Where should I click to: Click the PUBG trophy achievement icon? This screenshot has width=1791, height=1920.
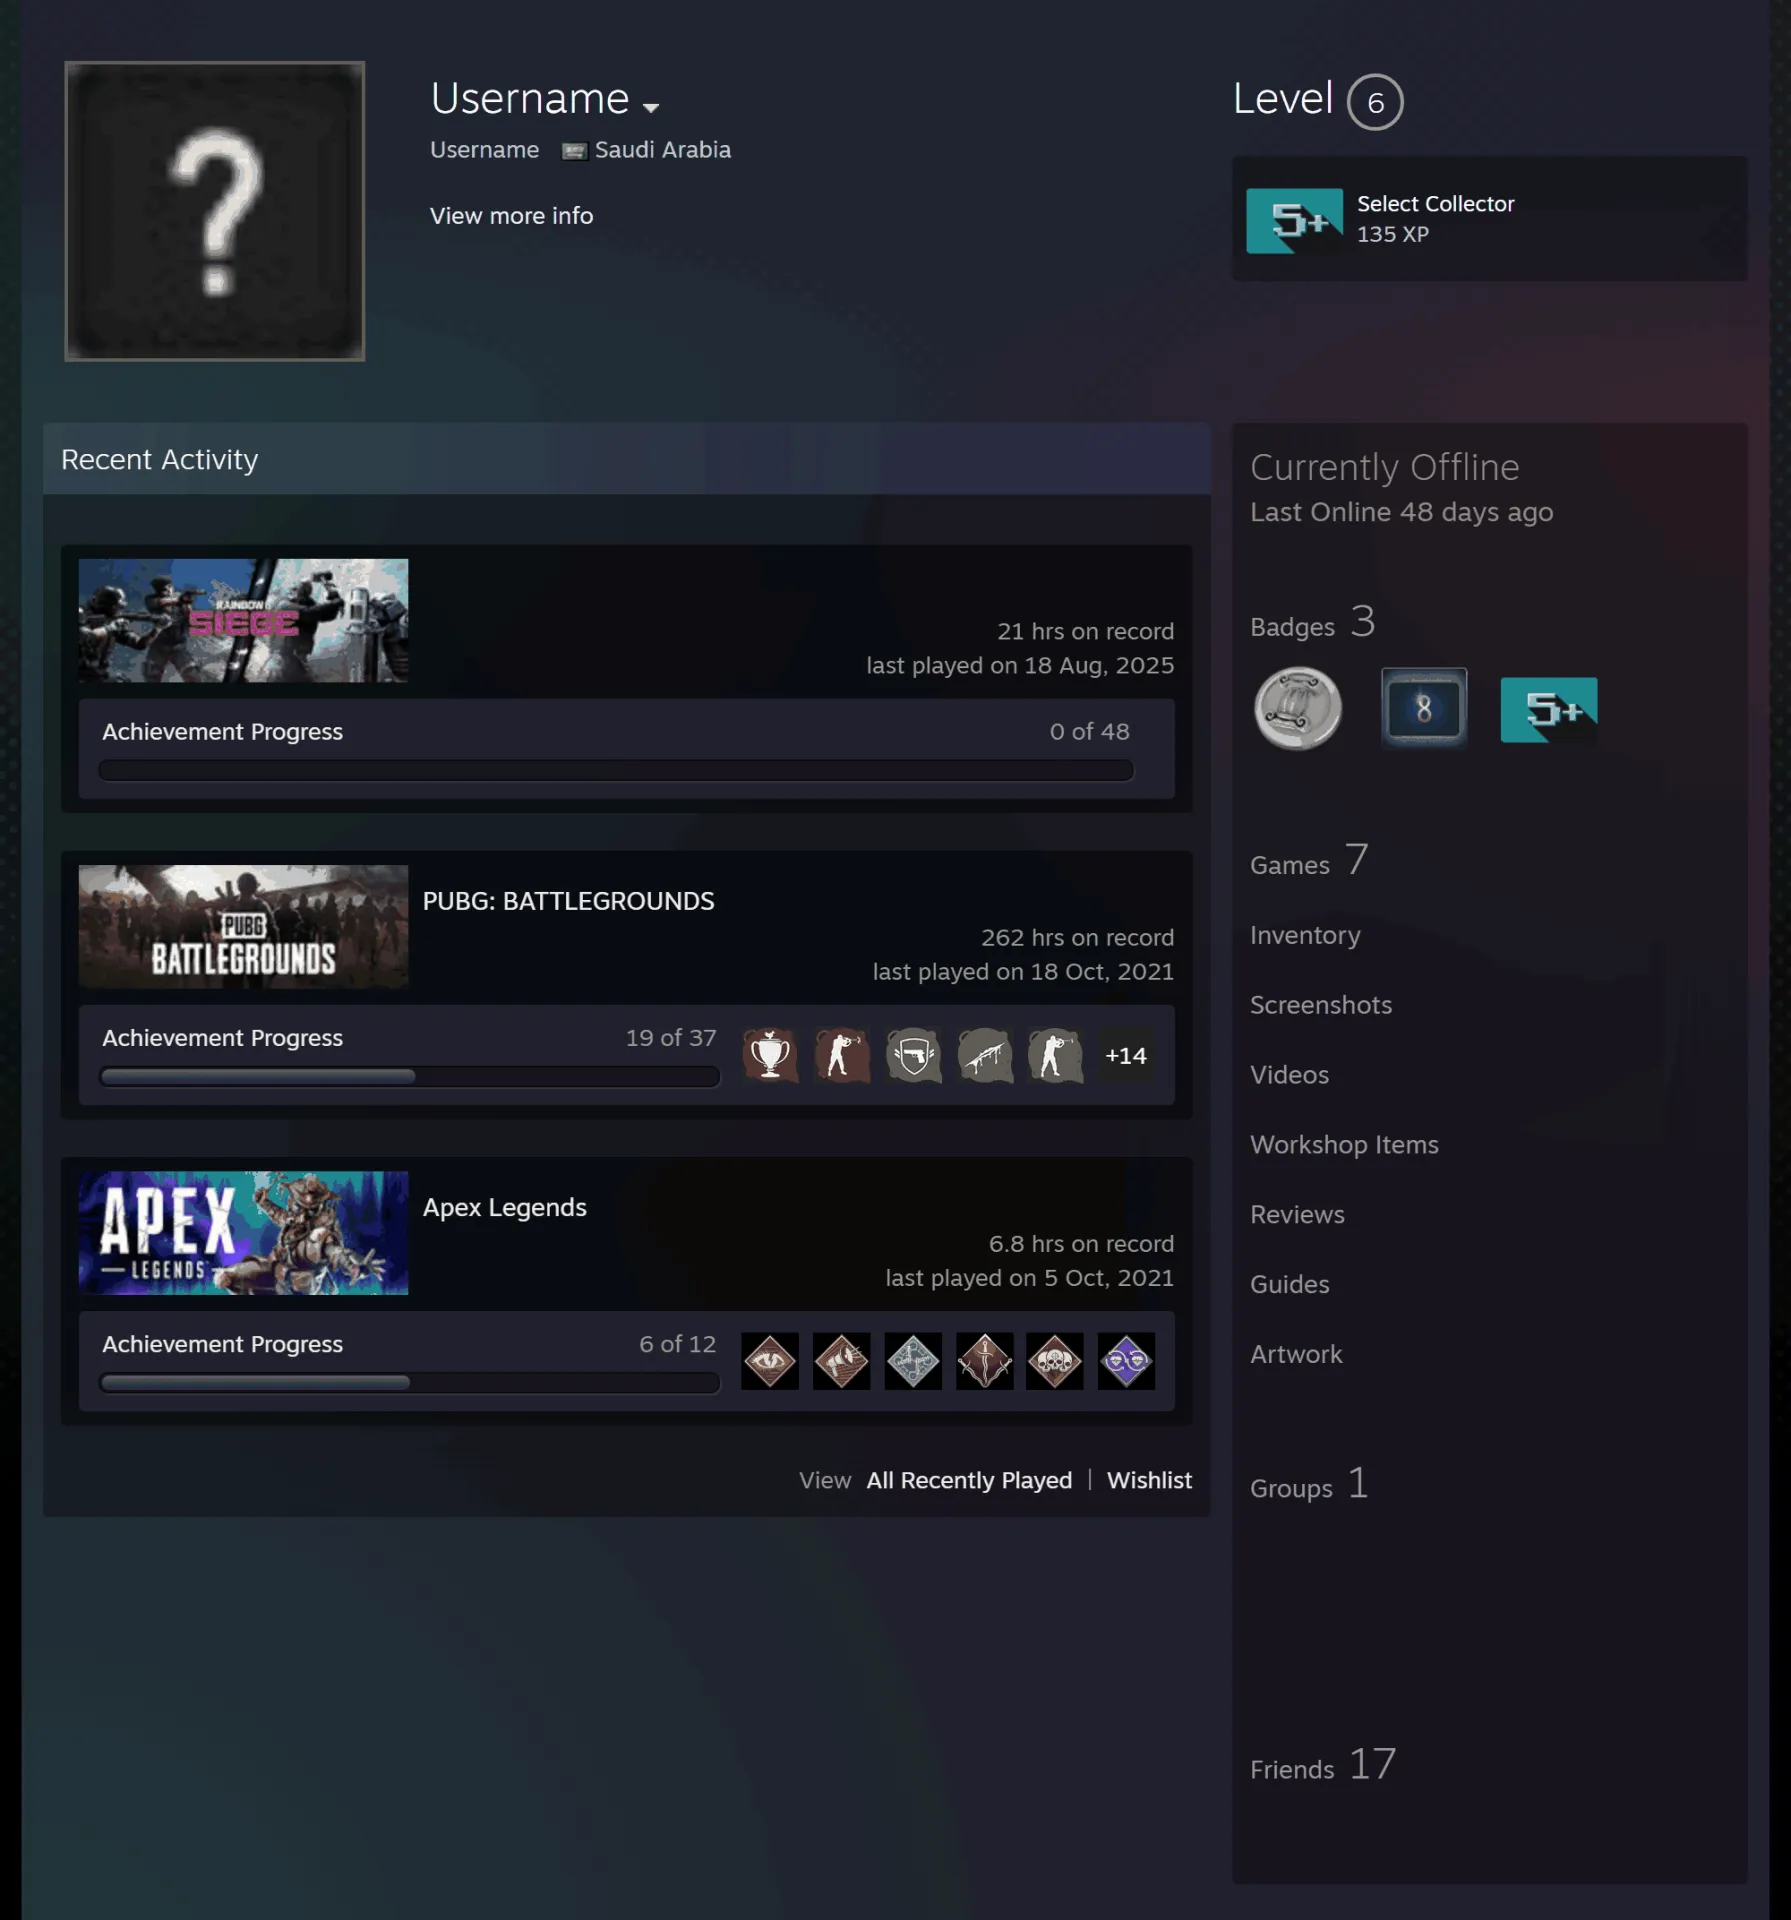point(770,1055)
